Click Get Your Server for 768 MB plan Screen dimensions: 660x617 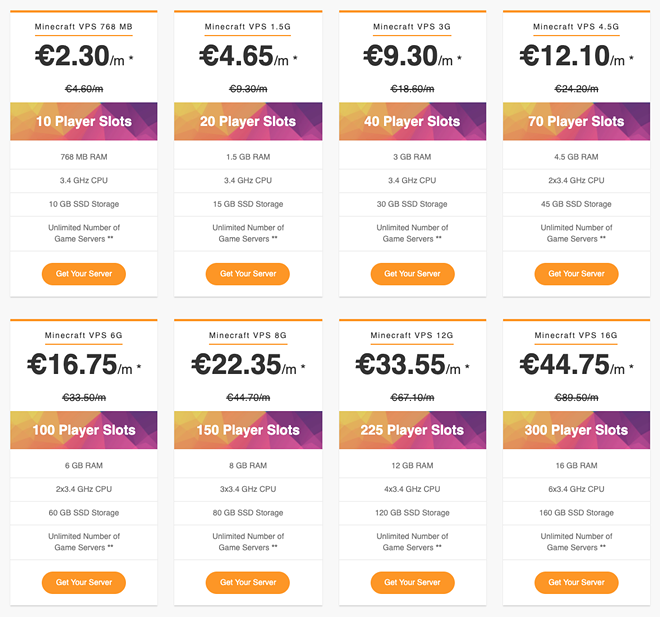click(x=84, y=274)
